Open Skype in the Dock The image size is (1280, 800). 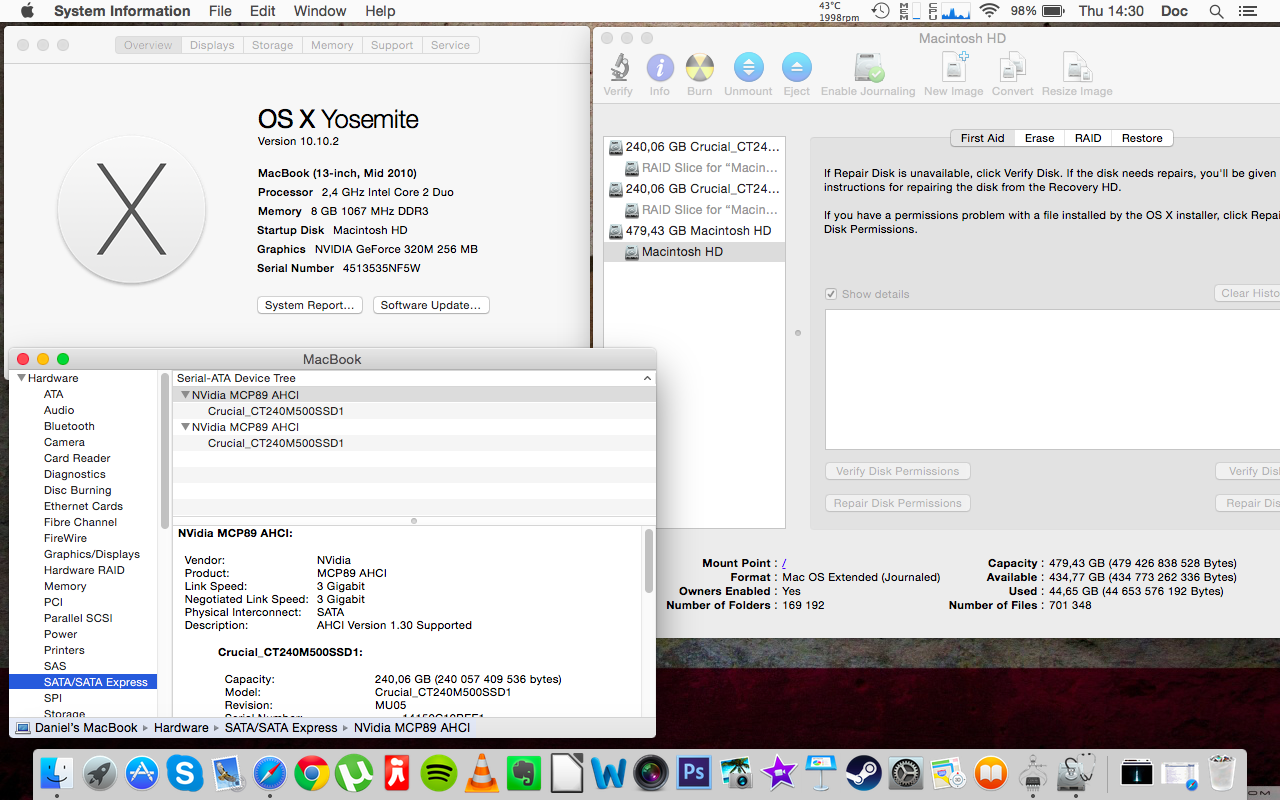tap(184, 772)
